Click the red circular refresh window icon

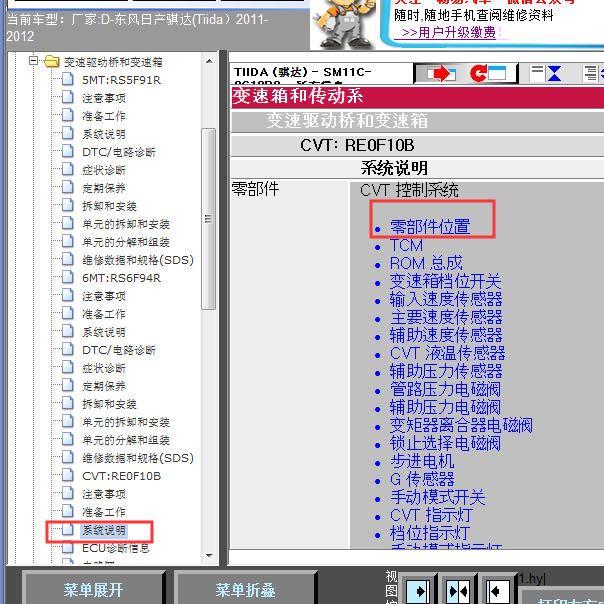488,73
